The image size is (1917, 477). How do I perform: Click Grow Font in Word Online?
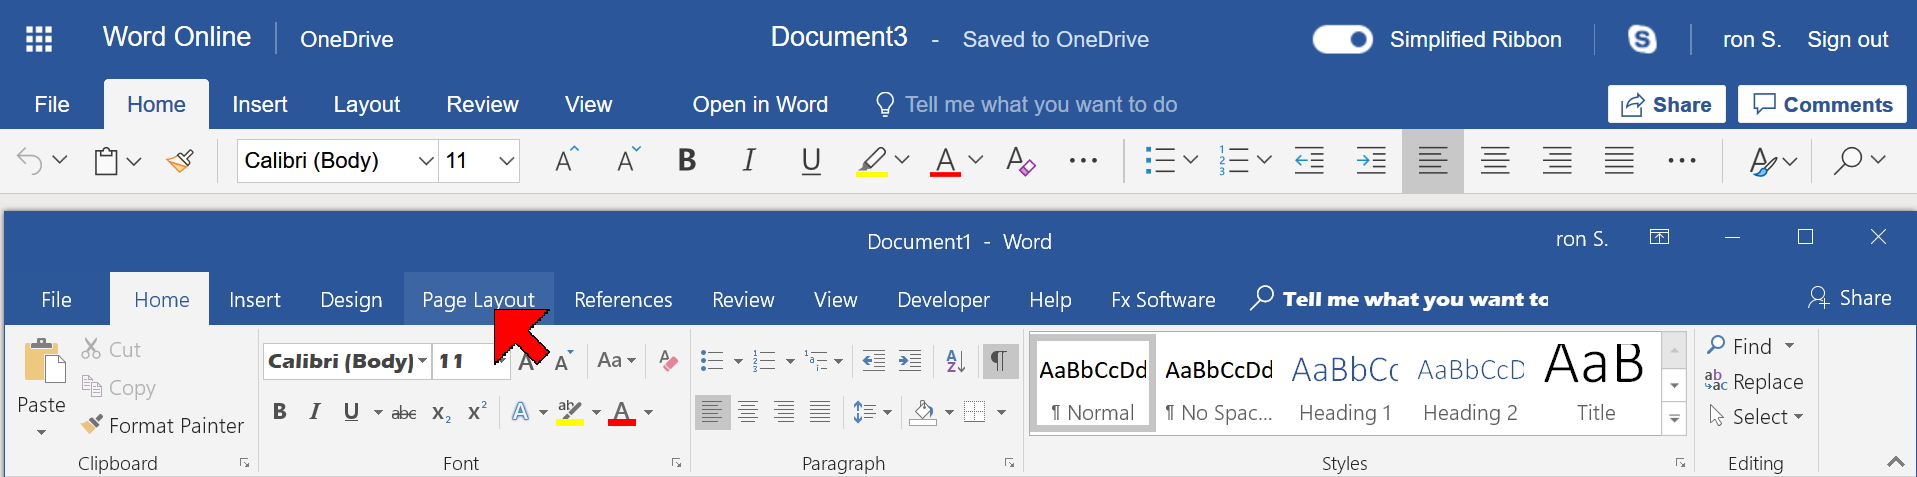(567, 160)
